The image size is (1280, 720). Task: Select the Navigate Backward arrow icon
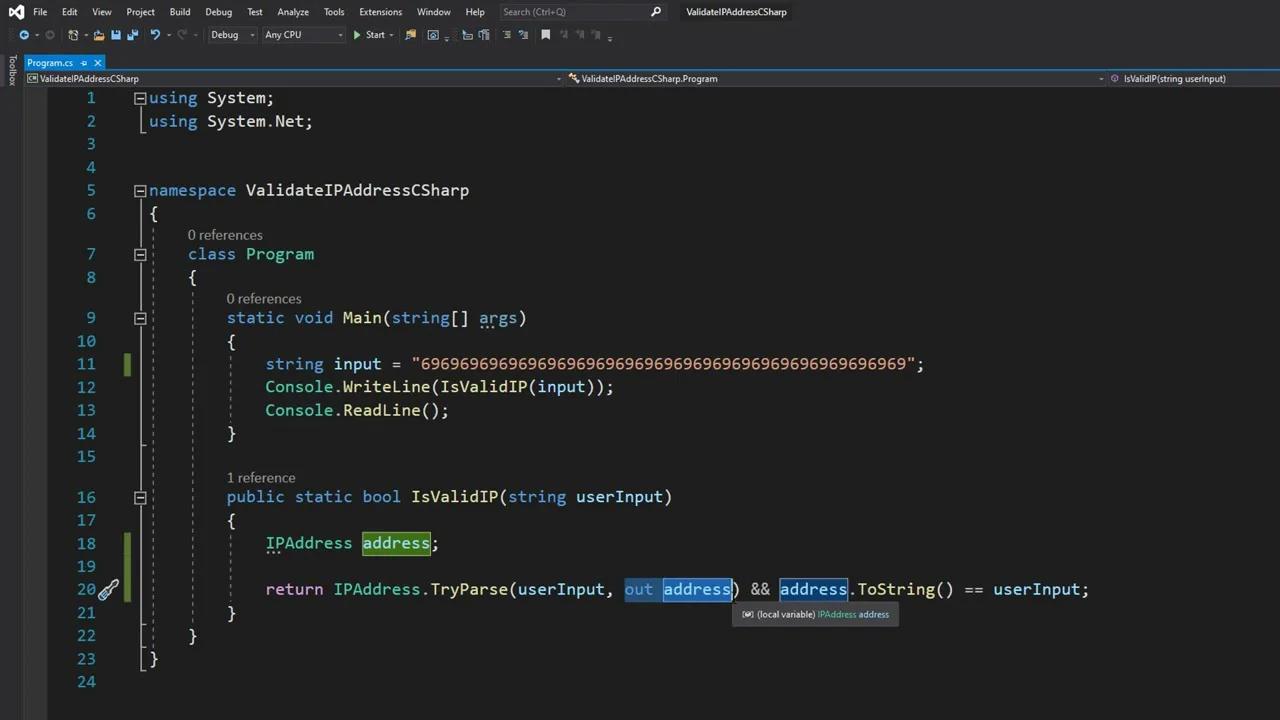coord(24,35)
